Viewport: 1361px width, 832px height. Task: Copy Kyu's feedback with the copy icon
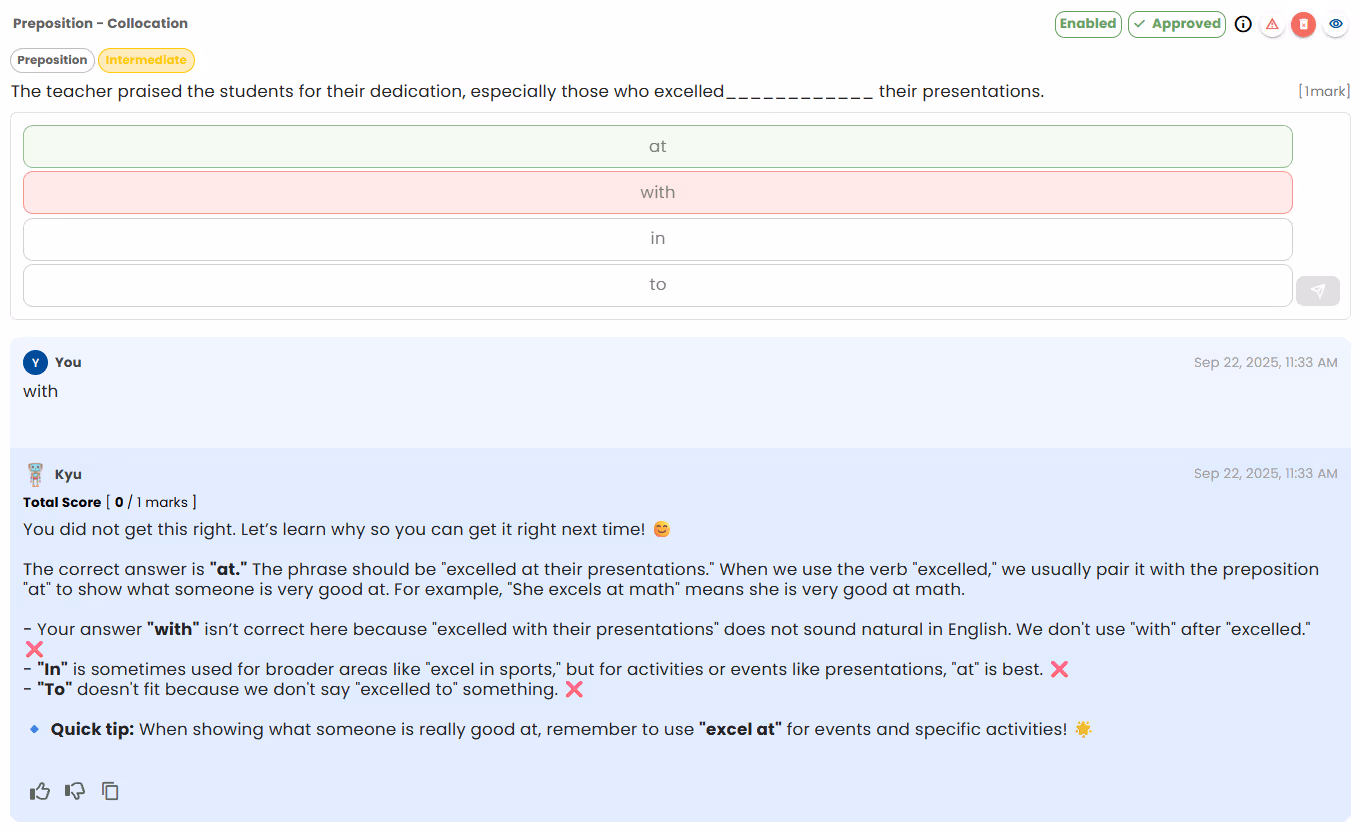click(110, 791)
